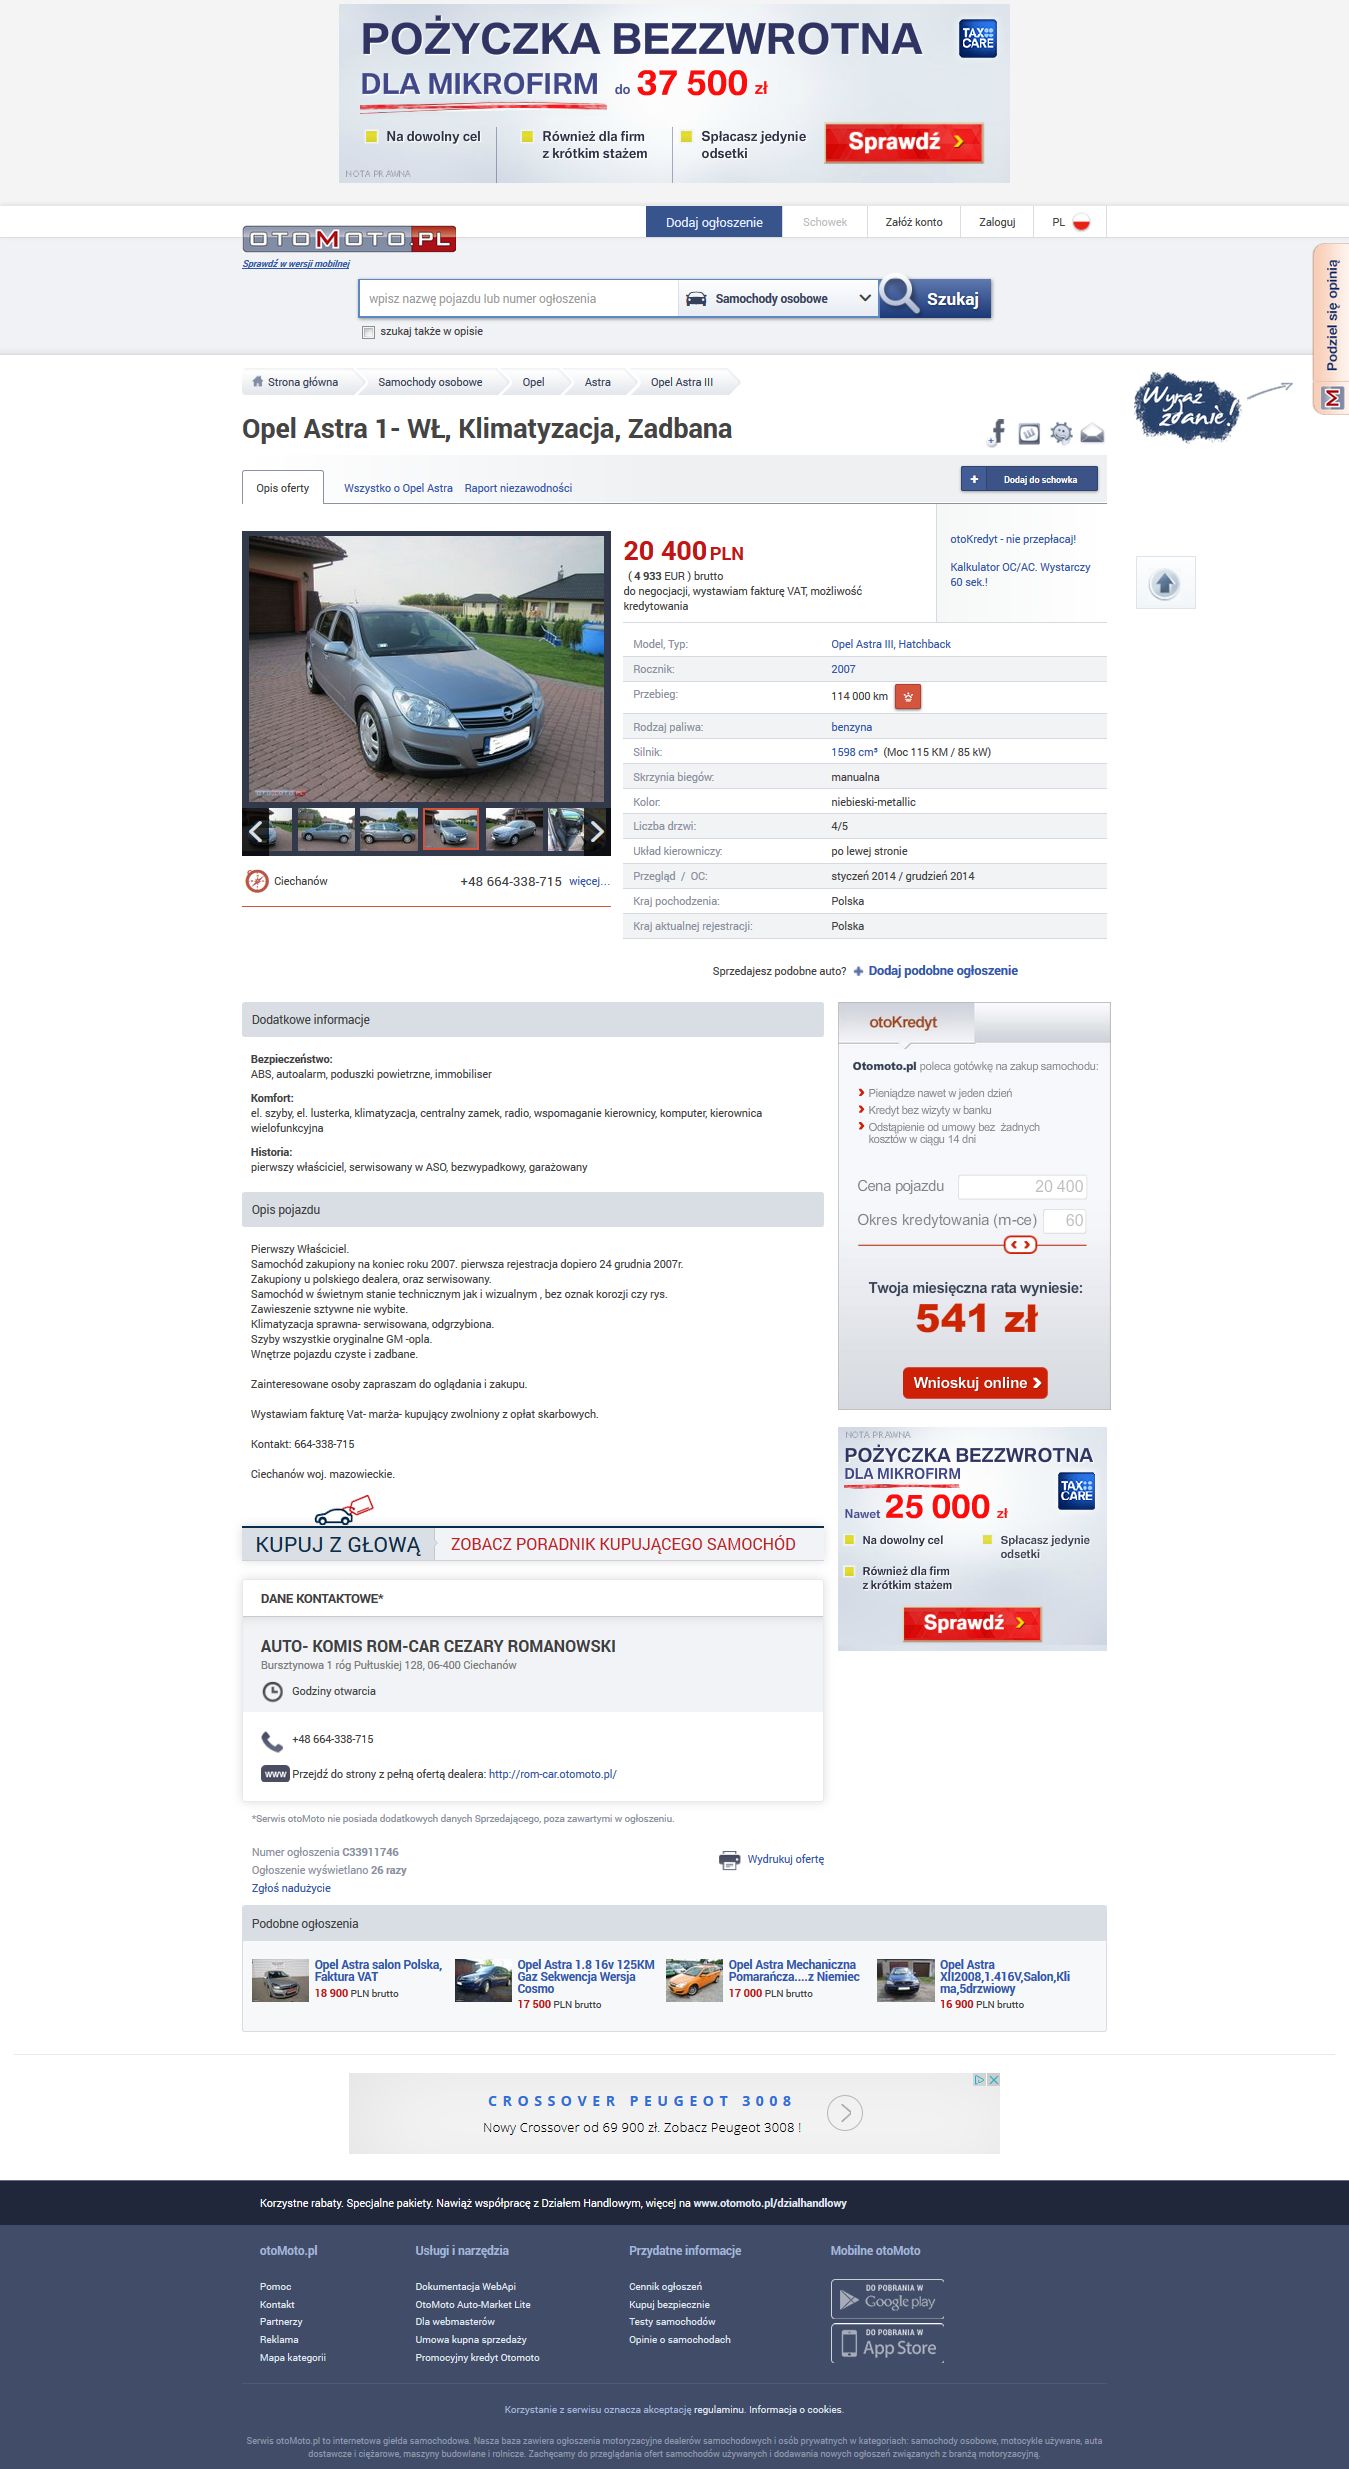
Task: Click the Szukaj search button
Action: pyautogui.click(x=935, y=298)
